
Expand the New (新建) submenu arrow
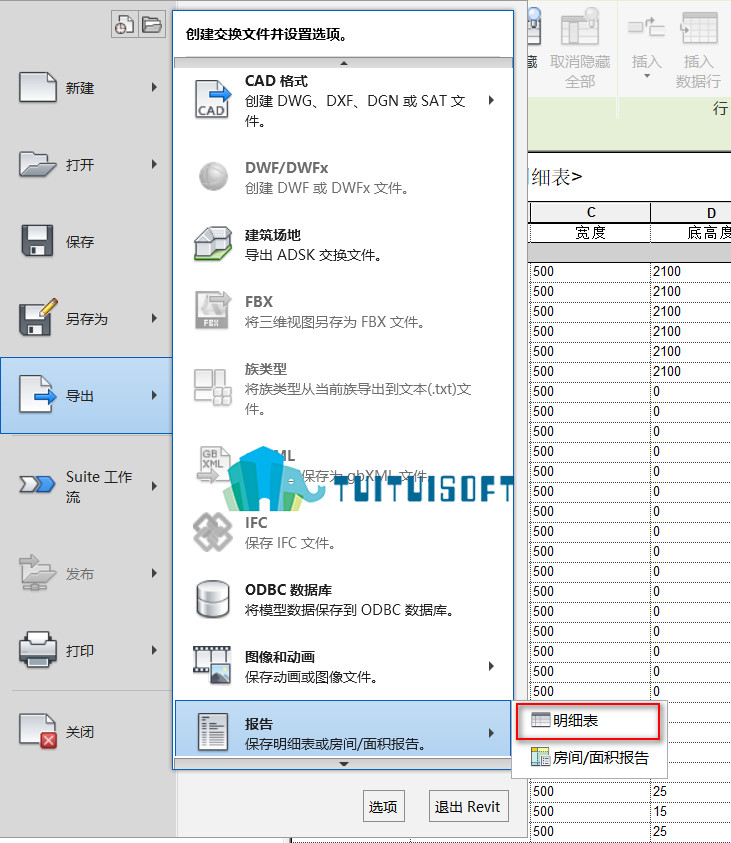(154, 87)
